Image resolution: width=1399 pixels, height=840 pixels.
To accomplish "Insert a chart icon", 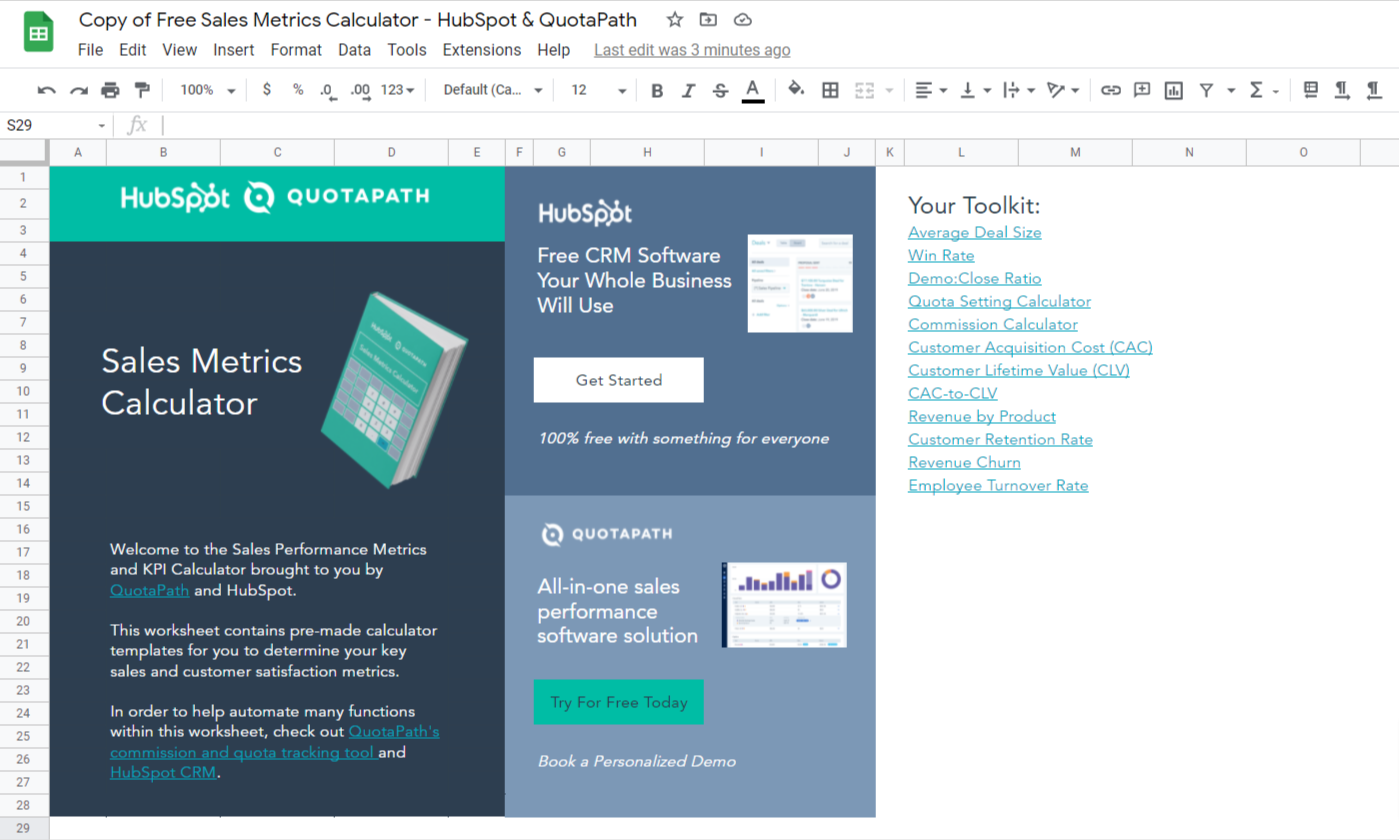I will [1174, 90].
